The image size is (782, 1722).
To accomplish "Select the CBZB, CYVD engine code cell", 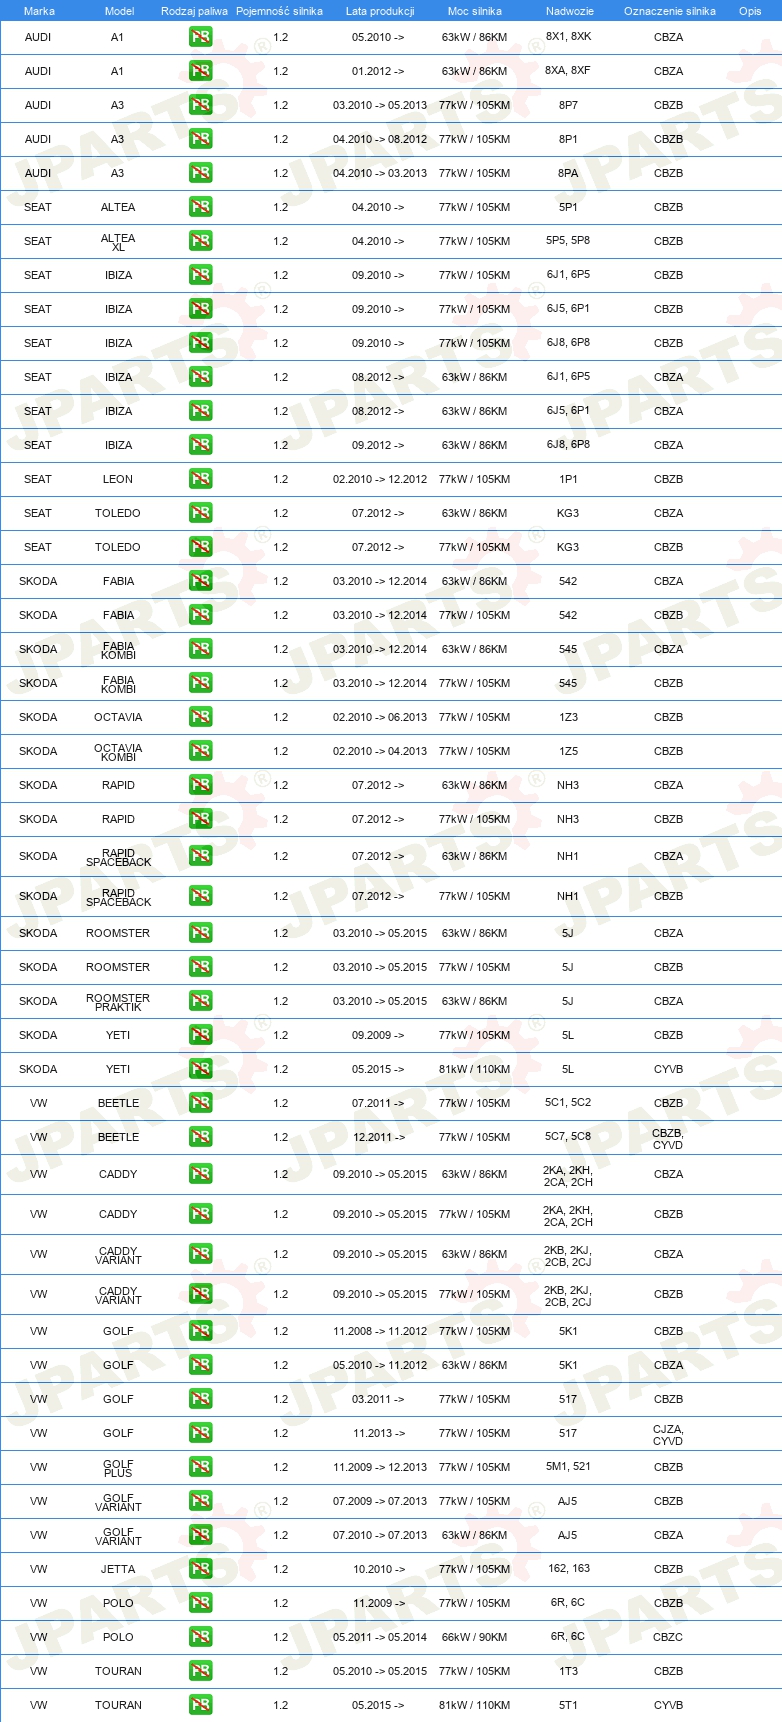I will coord(668,1139).
